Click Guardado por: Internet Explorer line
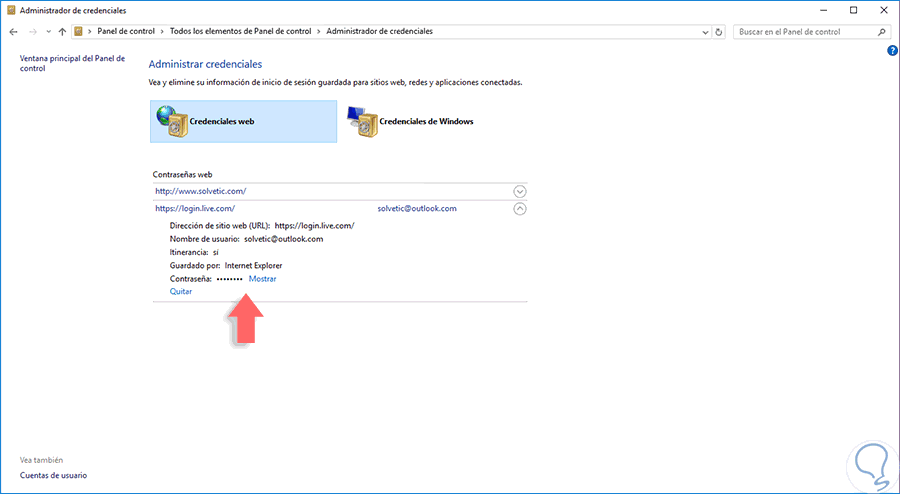This screenshot has width=900, height=494. coord(226,266)
